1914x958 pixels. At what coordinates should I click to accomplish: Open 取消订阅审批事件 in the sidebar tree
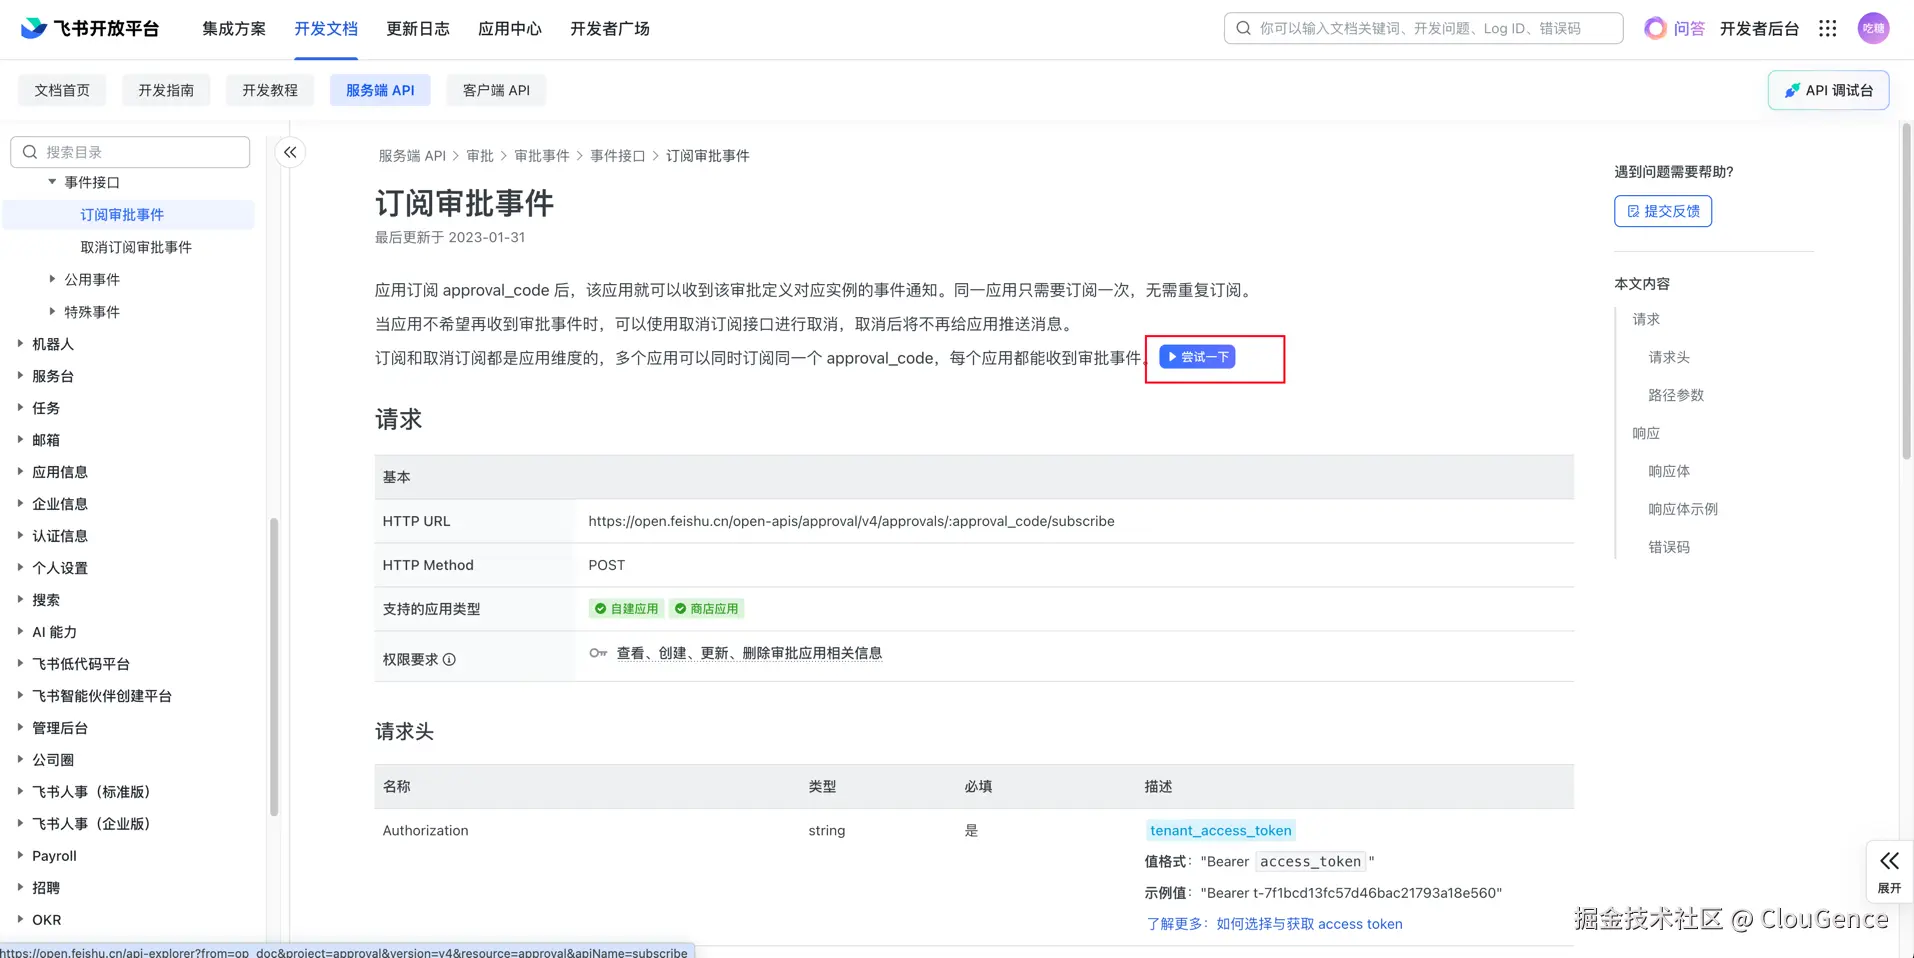tap(136, 247)
